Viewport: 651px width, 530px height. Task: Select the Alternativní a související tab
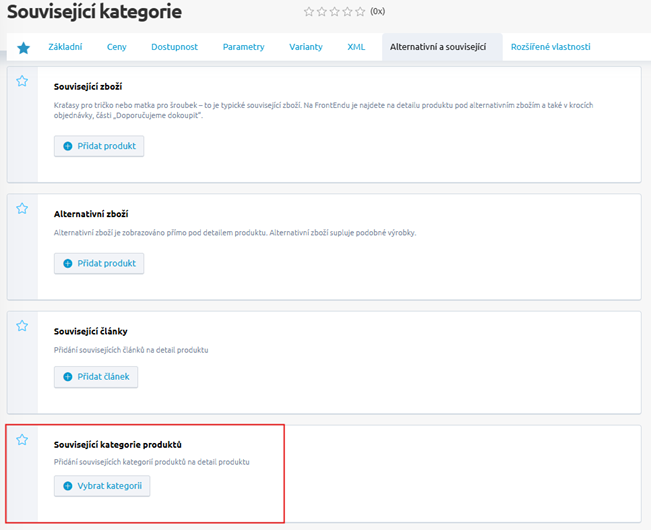coord(438,47)
